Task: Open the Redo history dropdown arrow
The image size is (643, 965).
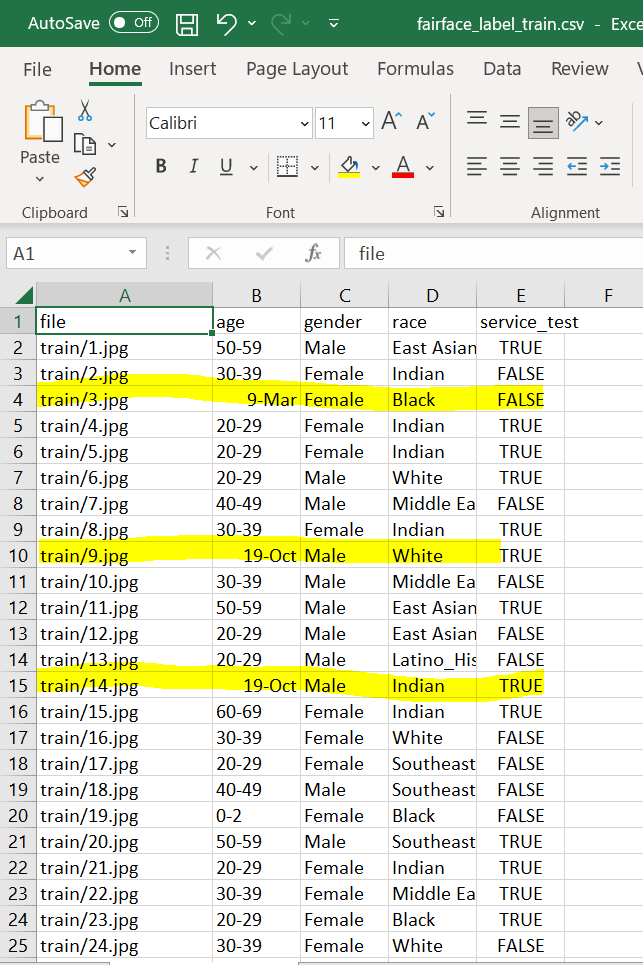Action: pos(306,23)
